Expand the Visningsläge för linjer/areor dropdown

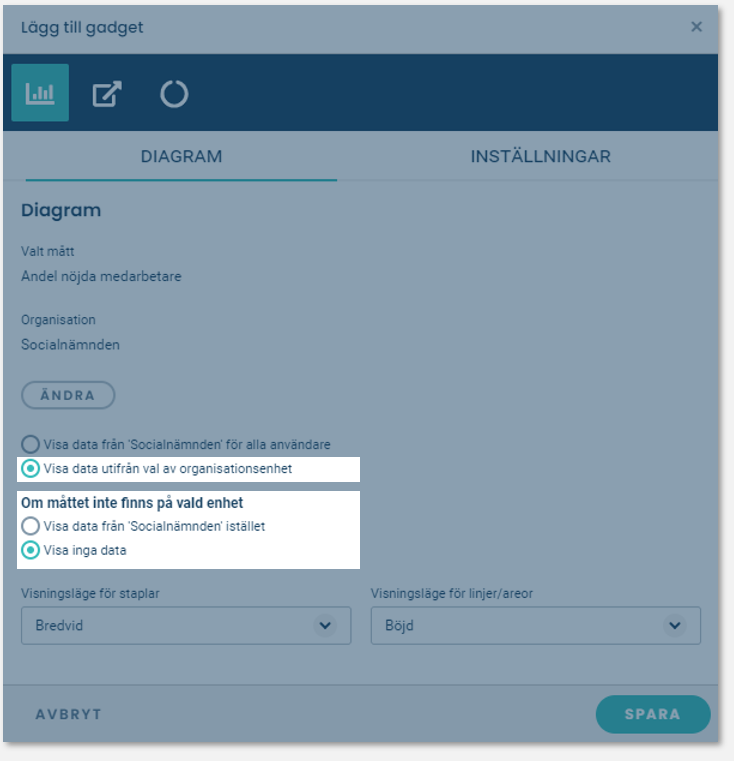[535, 625]
